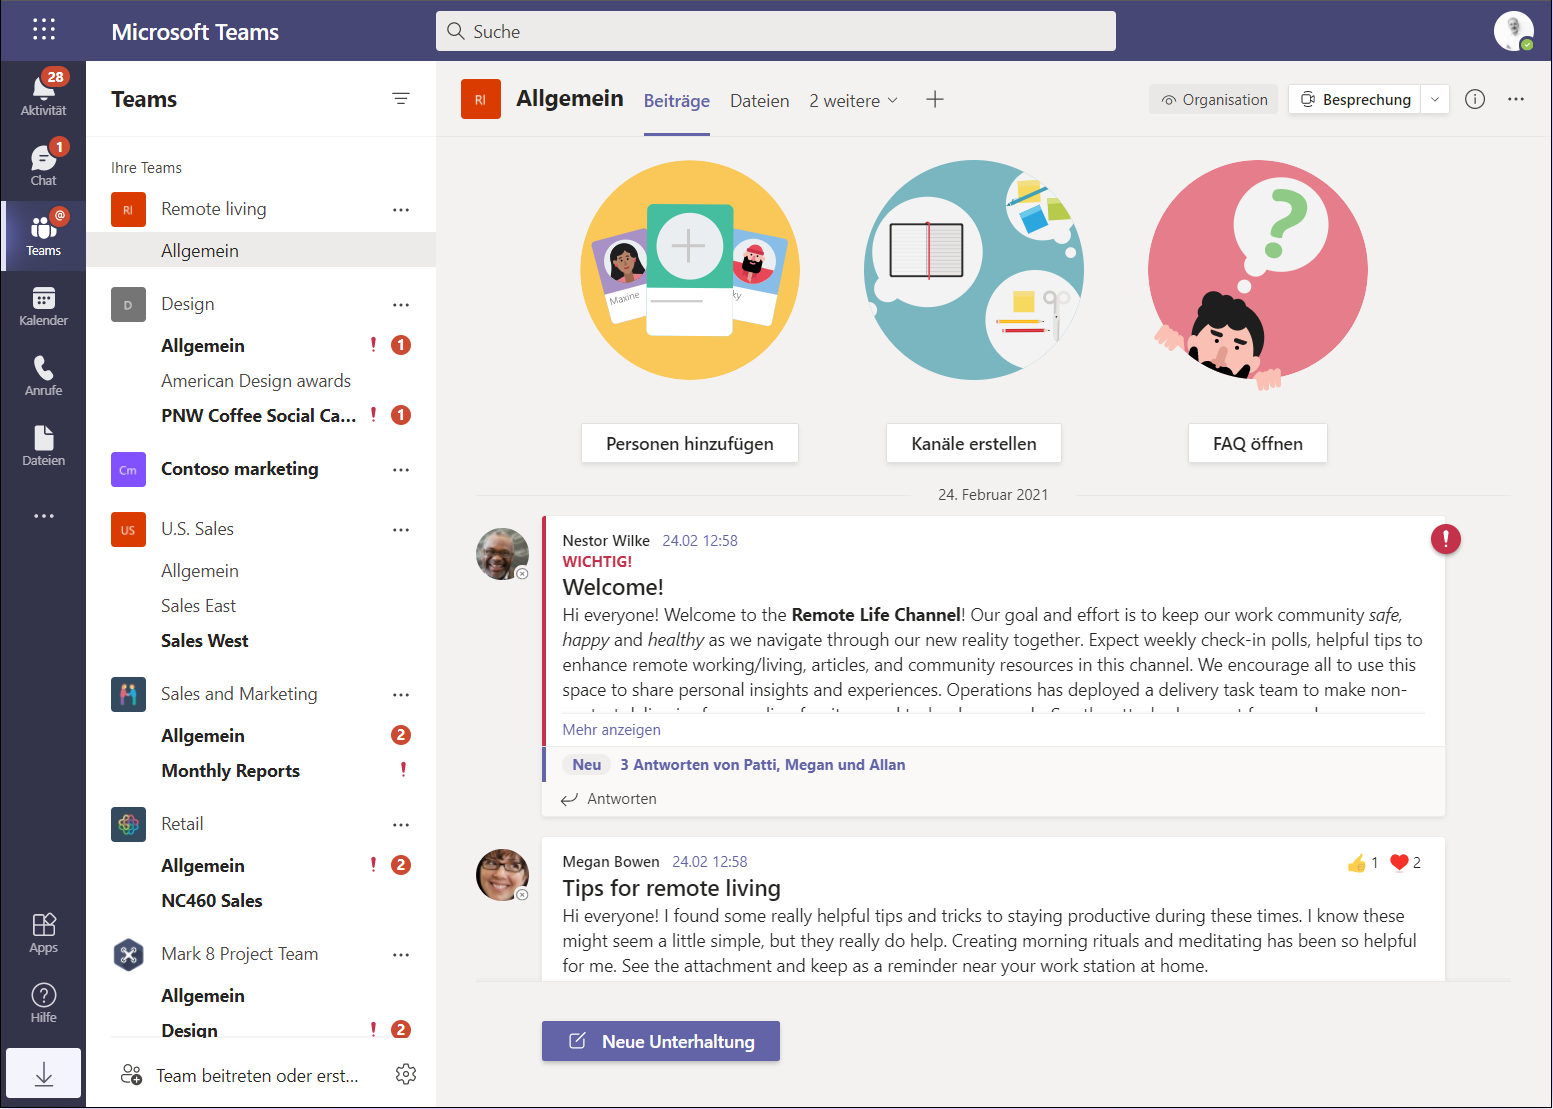Open more options for Retail team
This screenshot has width=1553, height=1109.
(401, 824)
